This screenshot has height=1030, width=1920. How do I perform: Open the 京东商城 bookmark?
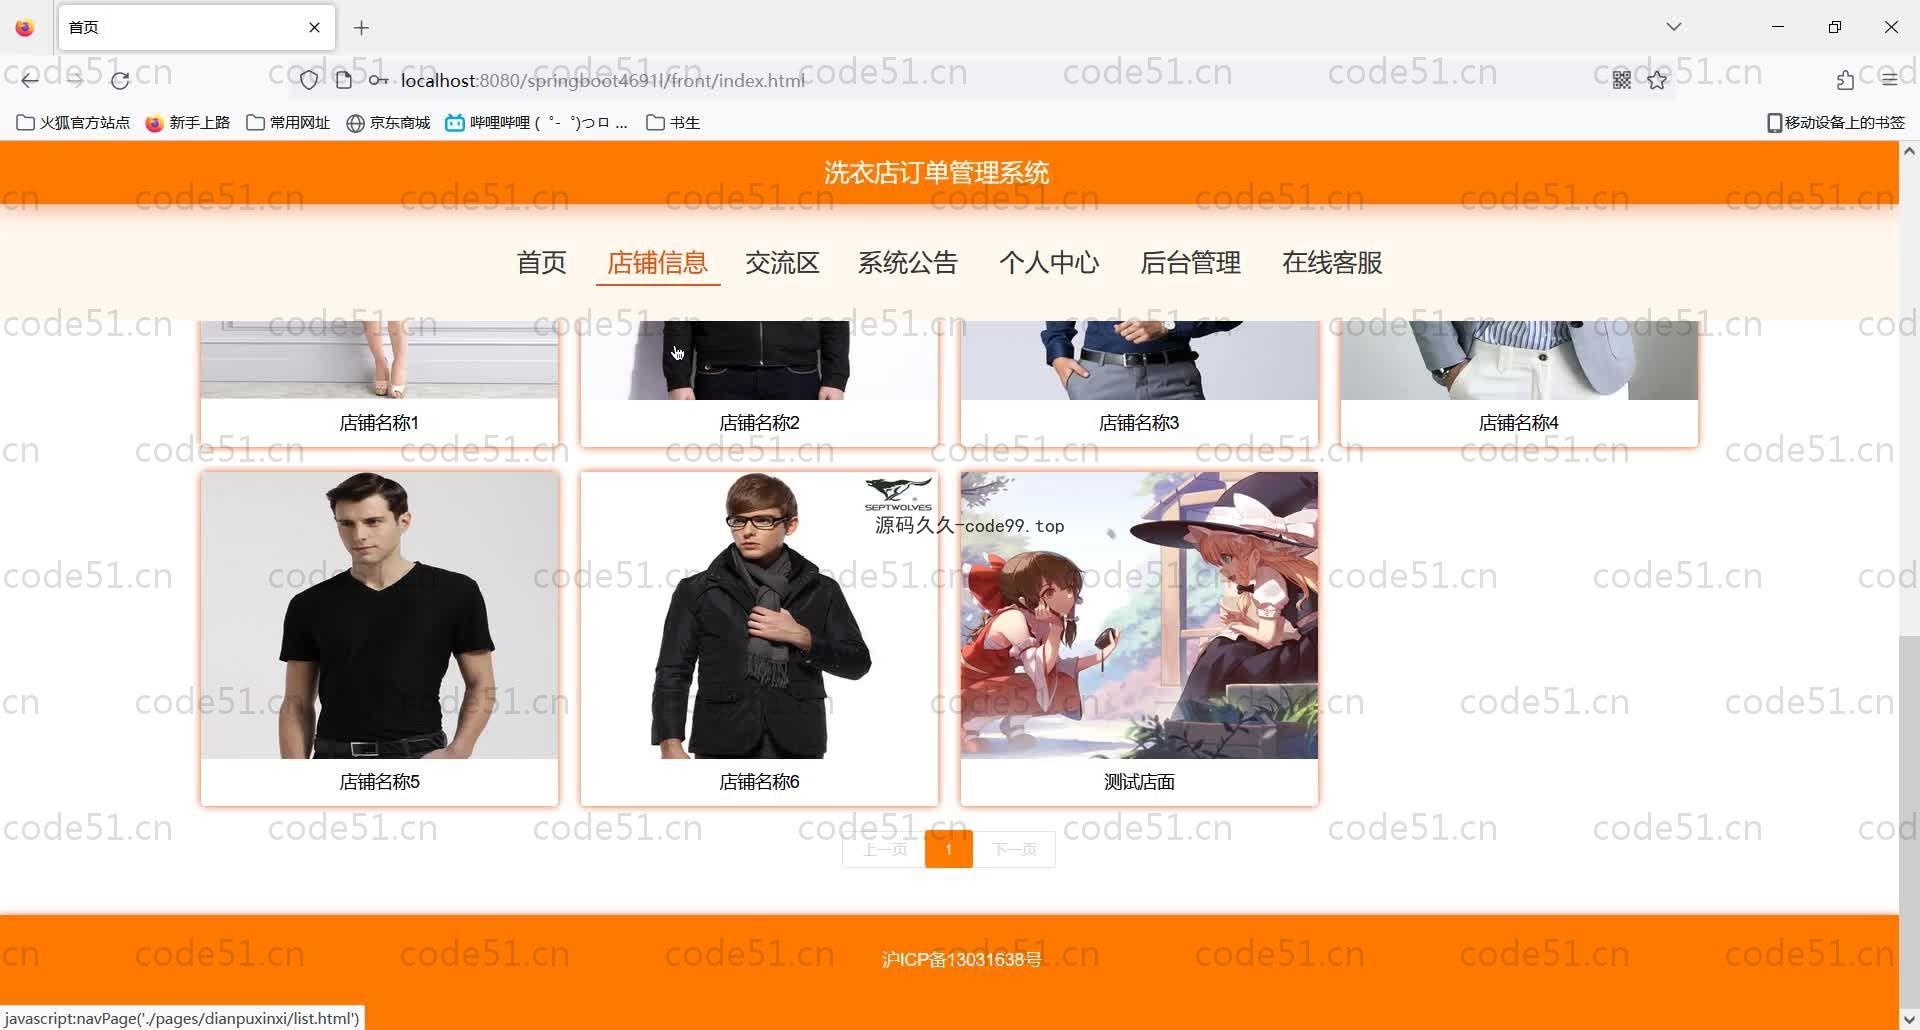tap(388, 122)
